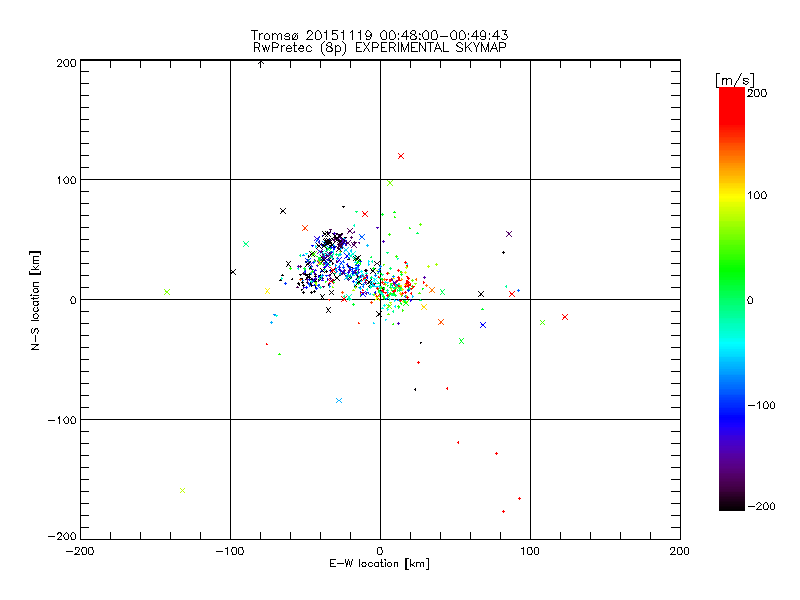Select the colorbar's '100' label in the yellow region

tap(757, 195)
